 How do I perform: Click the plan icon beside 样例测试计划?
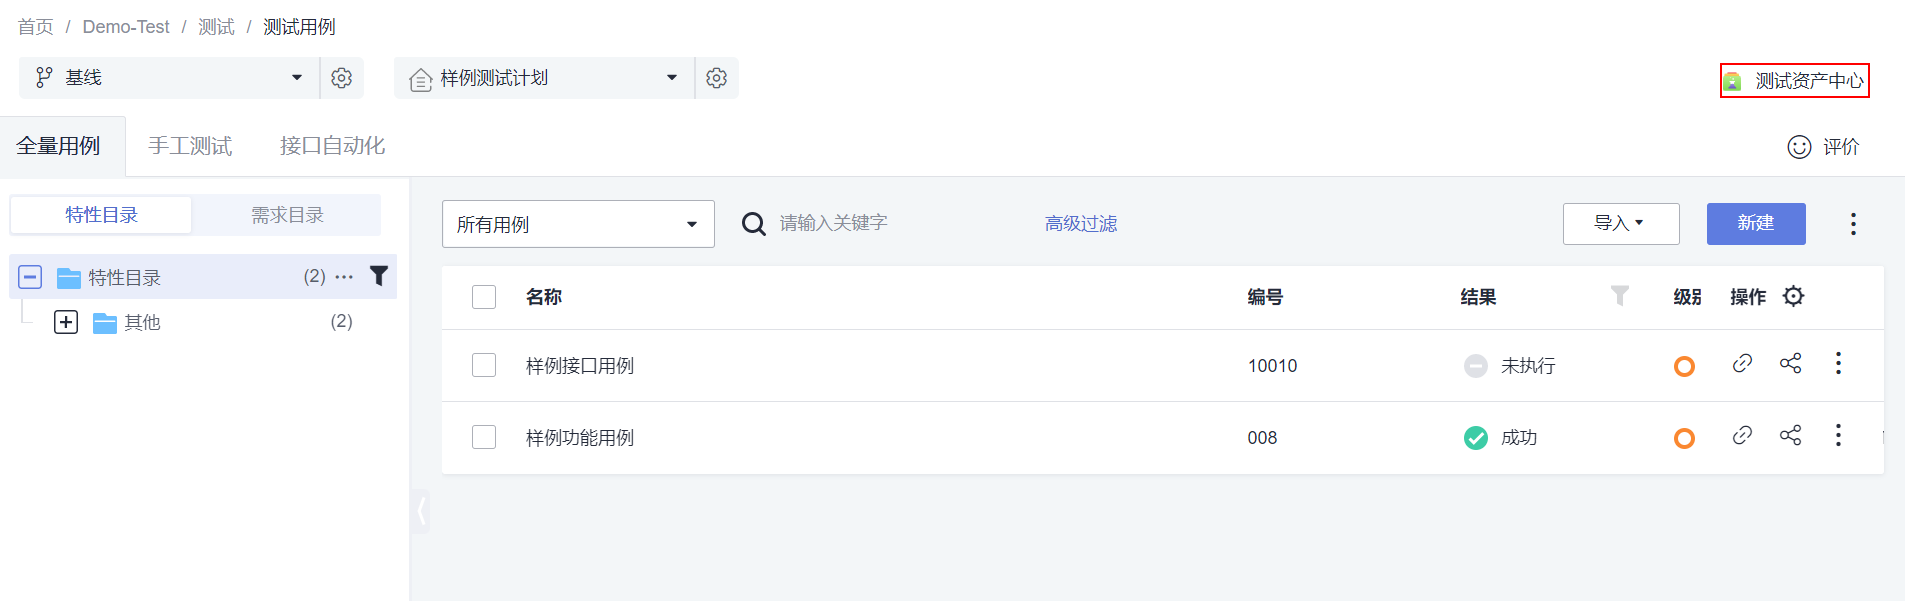point(421,79)
